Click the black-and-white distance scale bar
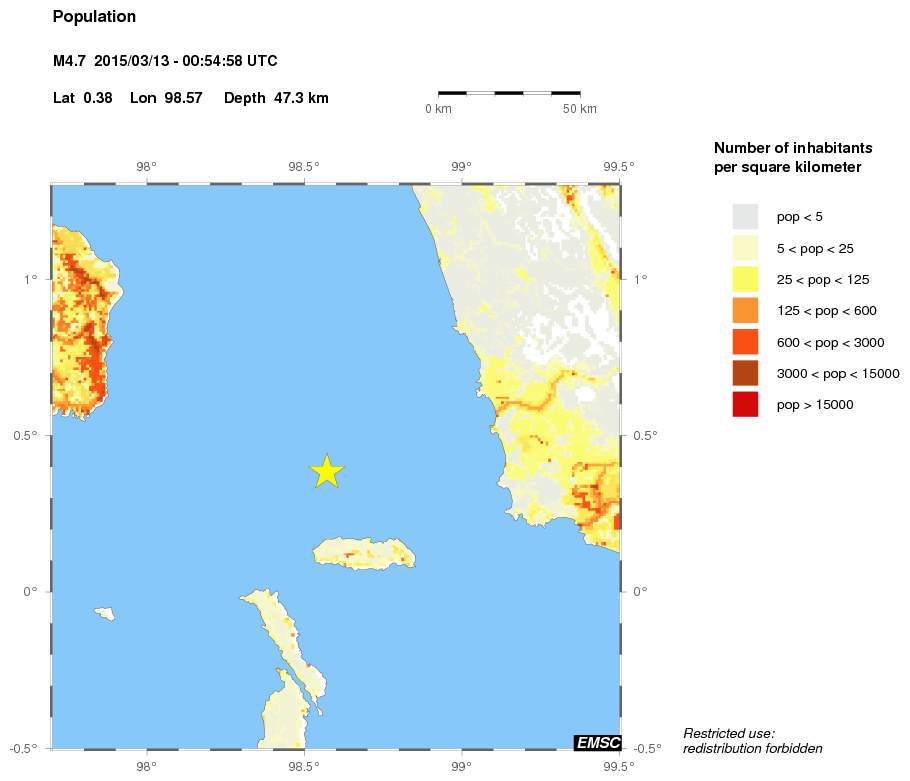910x781 pixels. tap(509, 93)
